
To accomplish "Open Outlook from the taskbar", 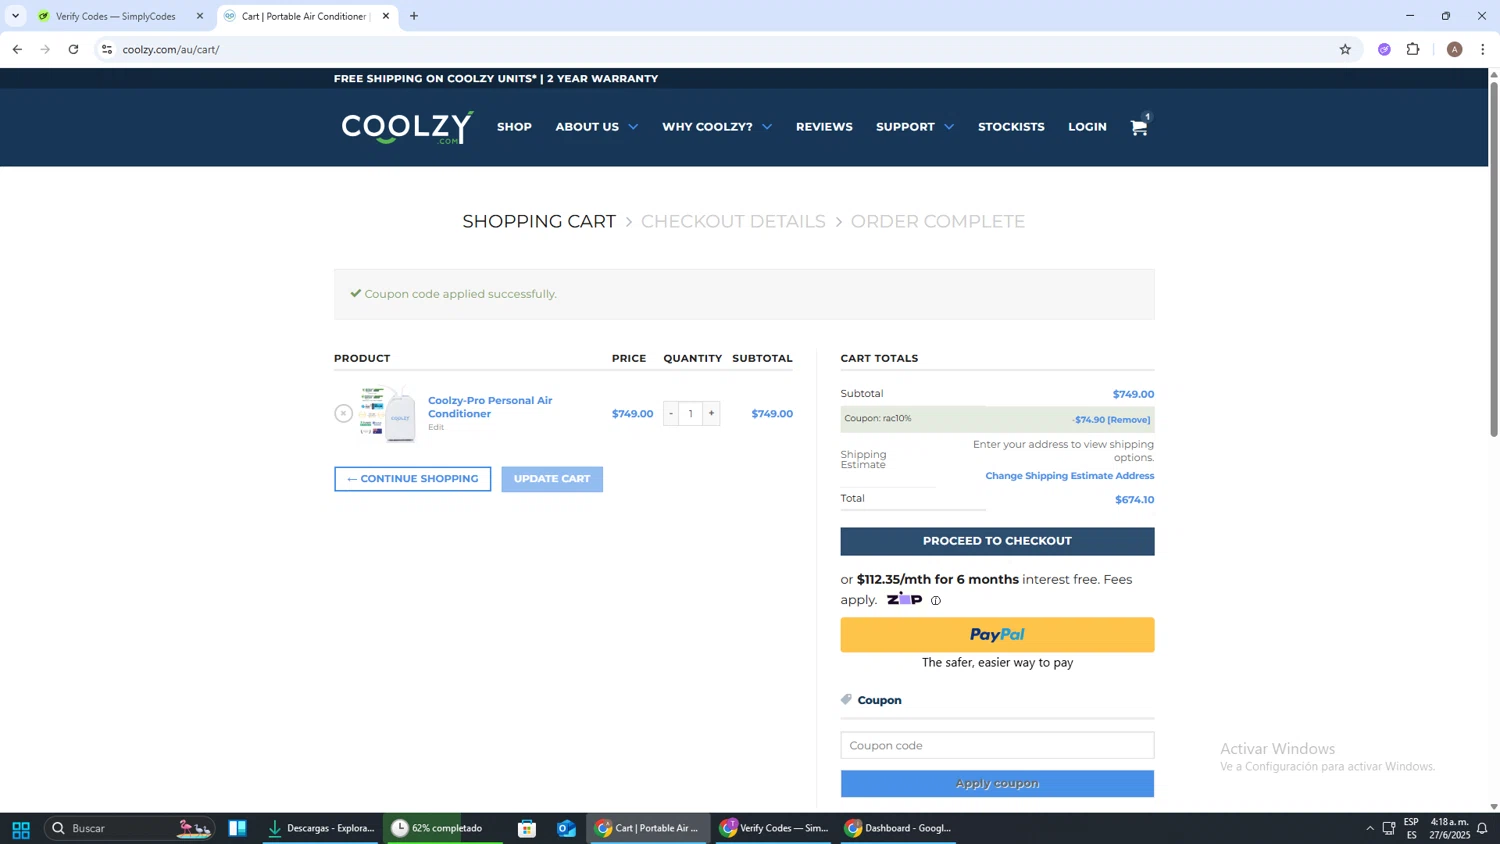I will click(566, 828).
